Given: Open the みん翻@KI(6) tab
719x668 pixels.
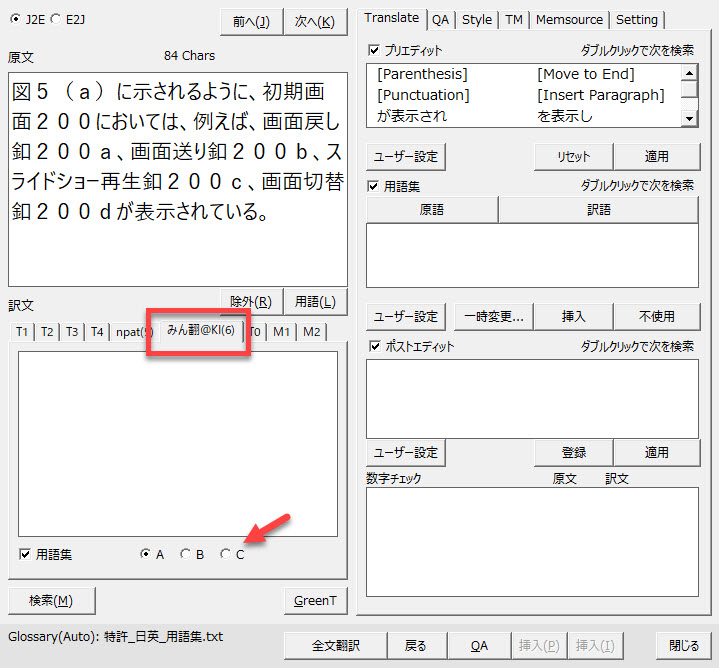Looking at the screenshot, I should coord(200,331).
